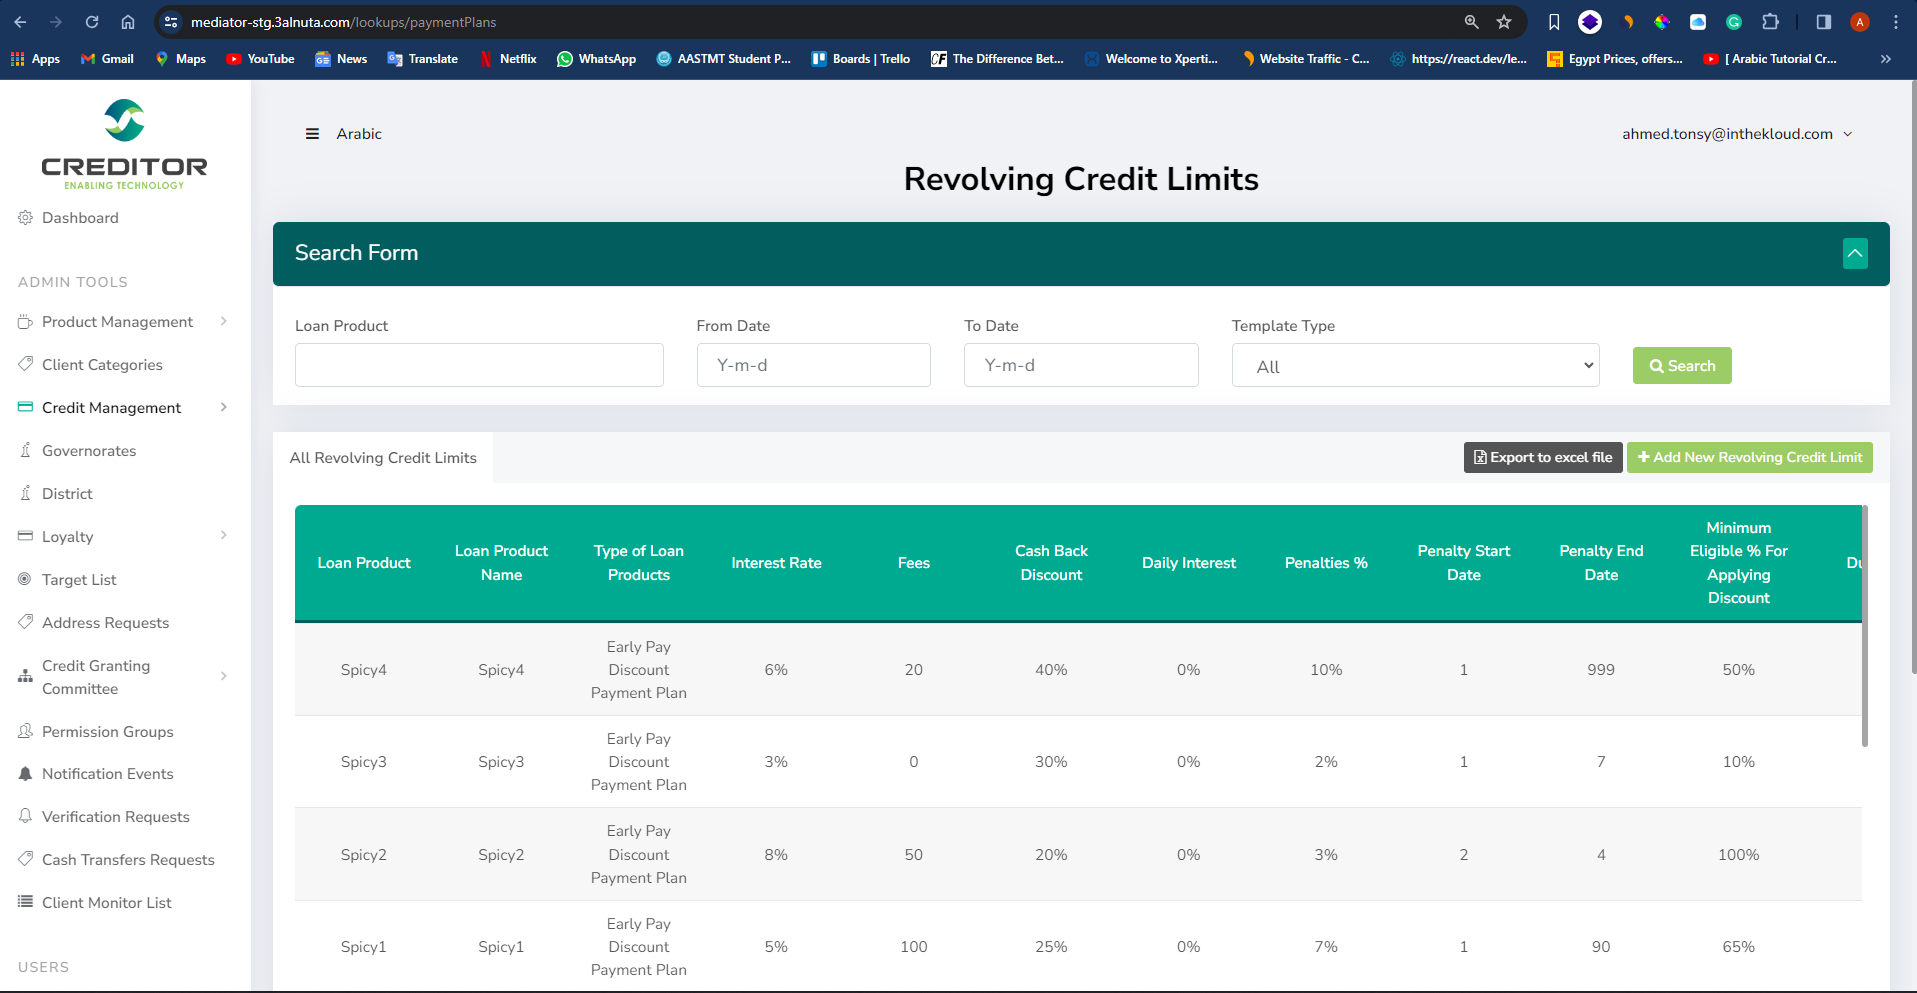Click the Creditor logo in sidebar
This screenshot has height=993, width=1917.
coord(124,144)
